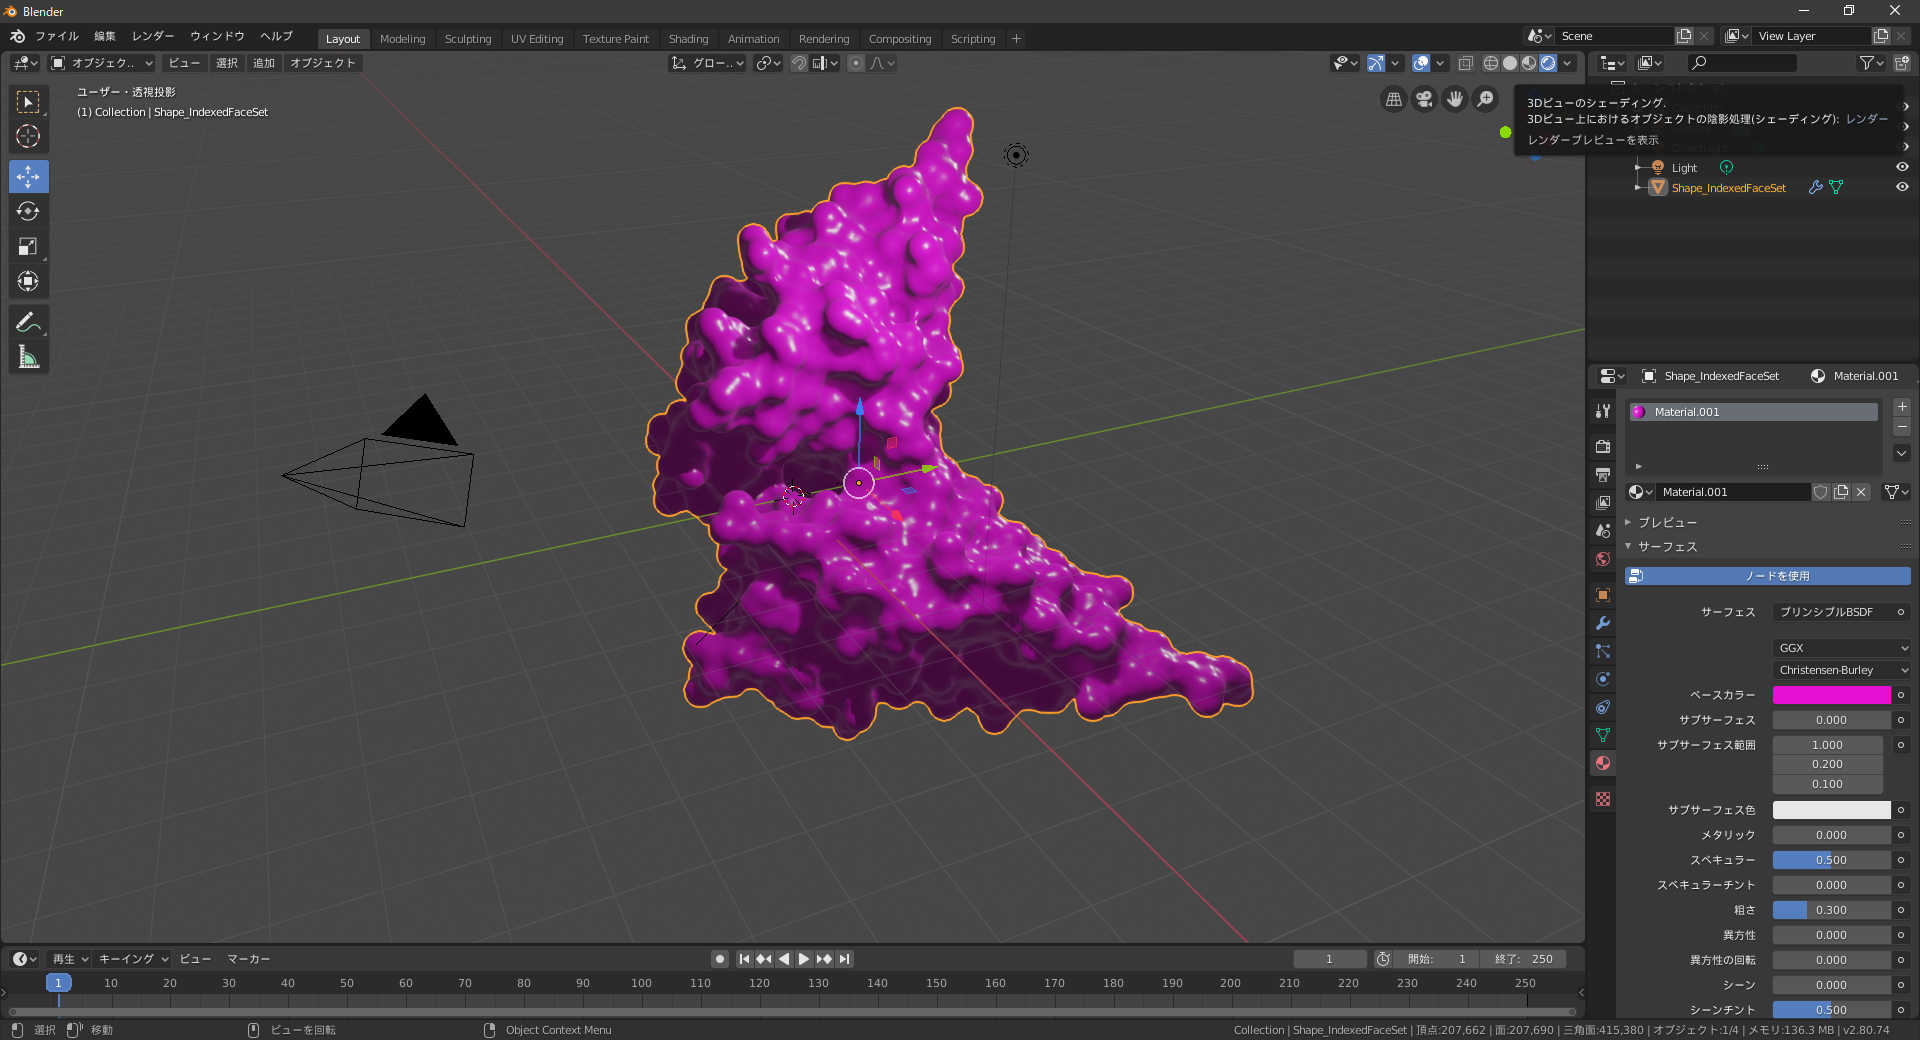Expand the プレビュー panel

(x=1666, y=522)
